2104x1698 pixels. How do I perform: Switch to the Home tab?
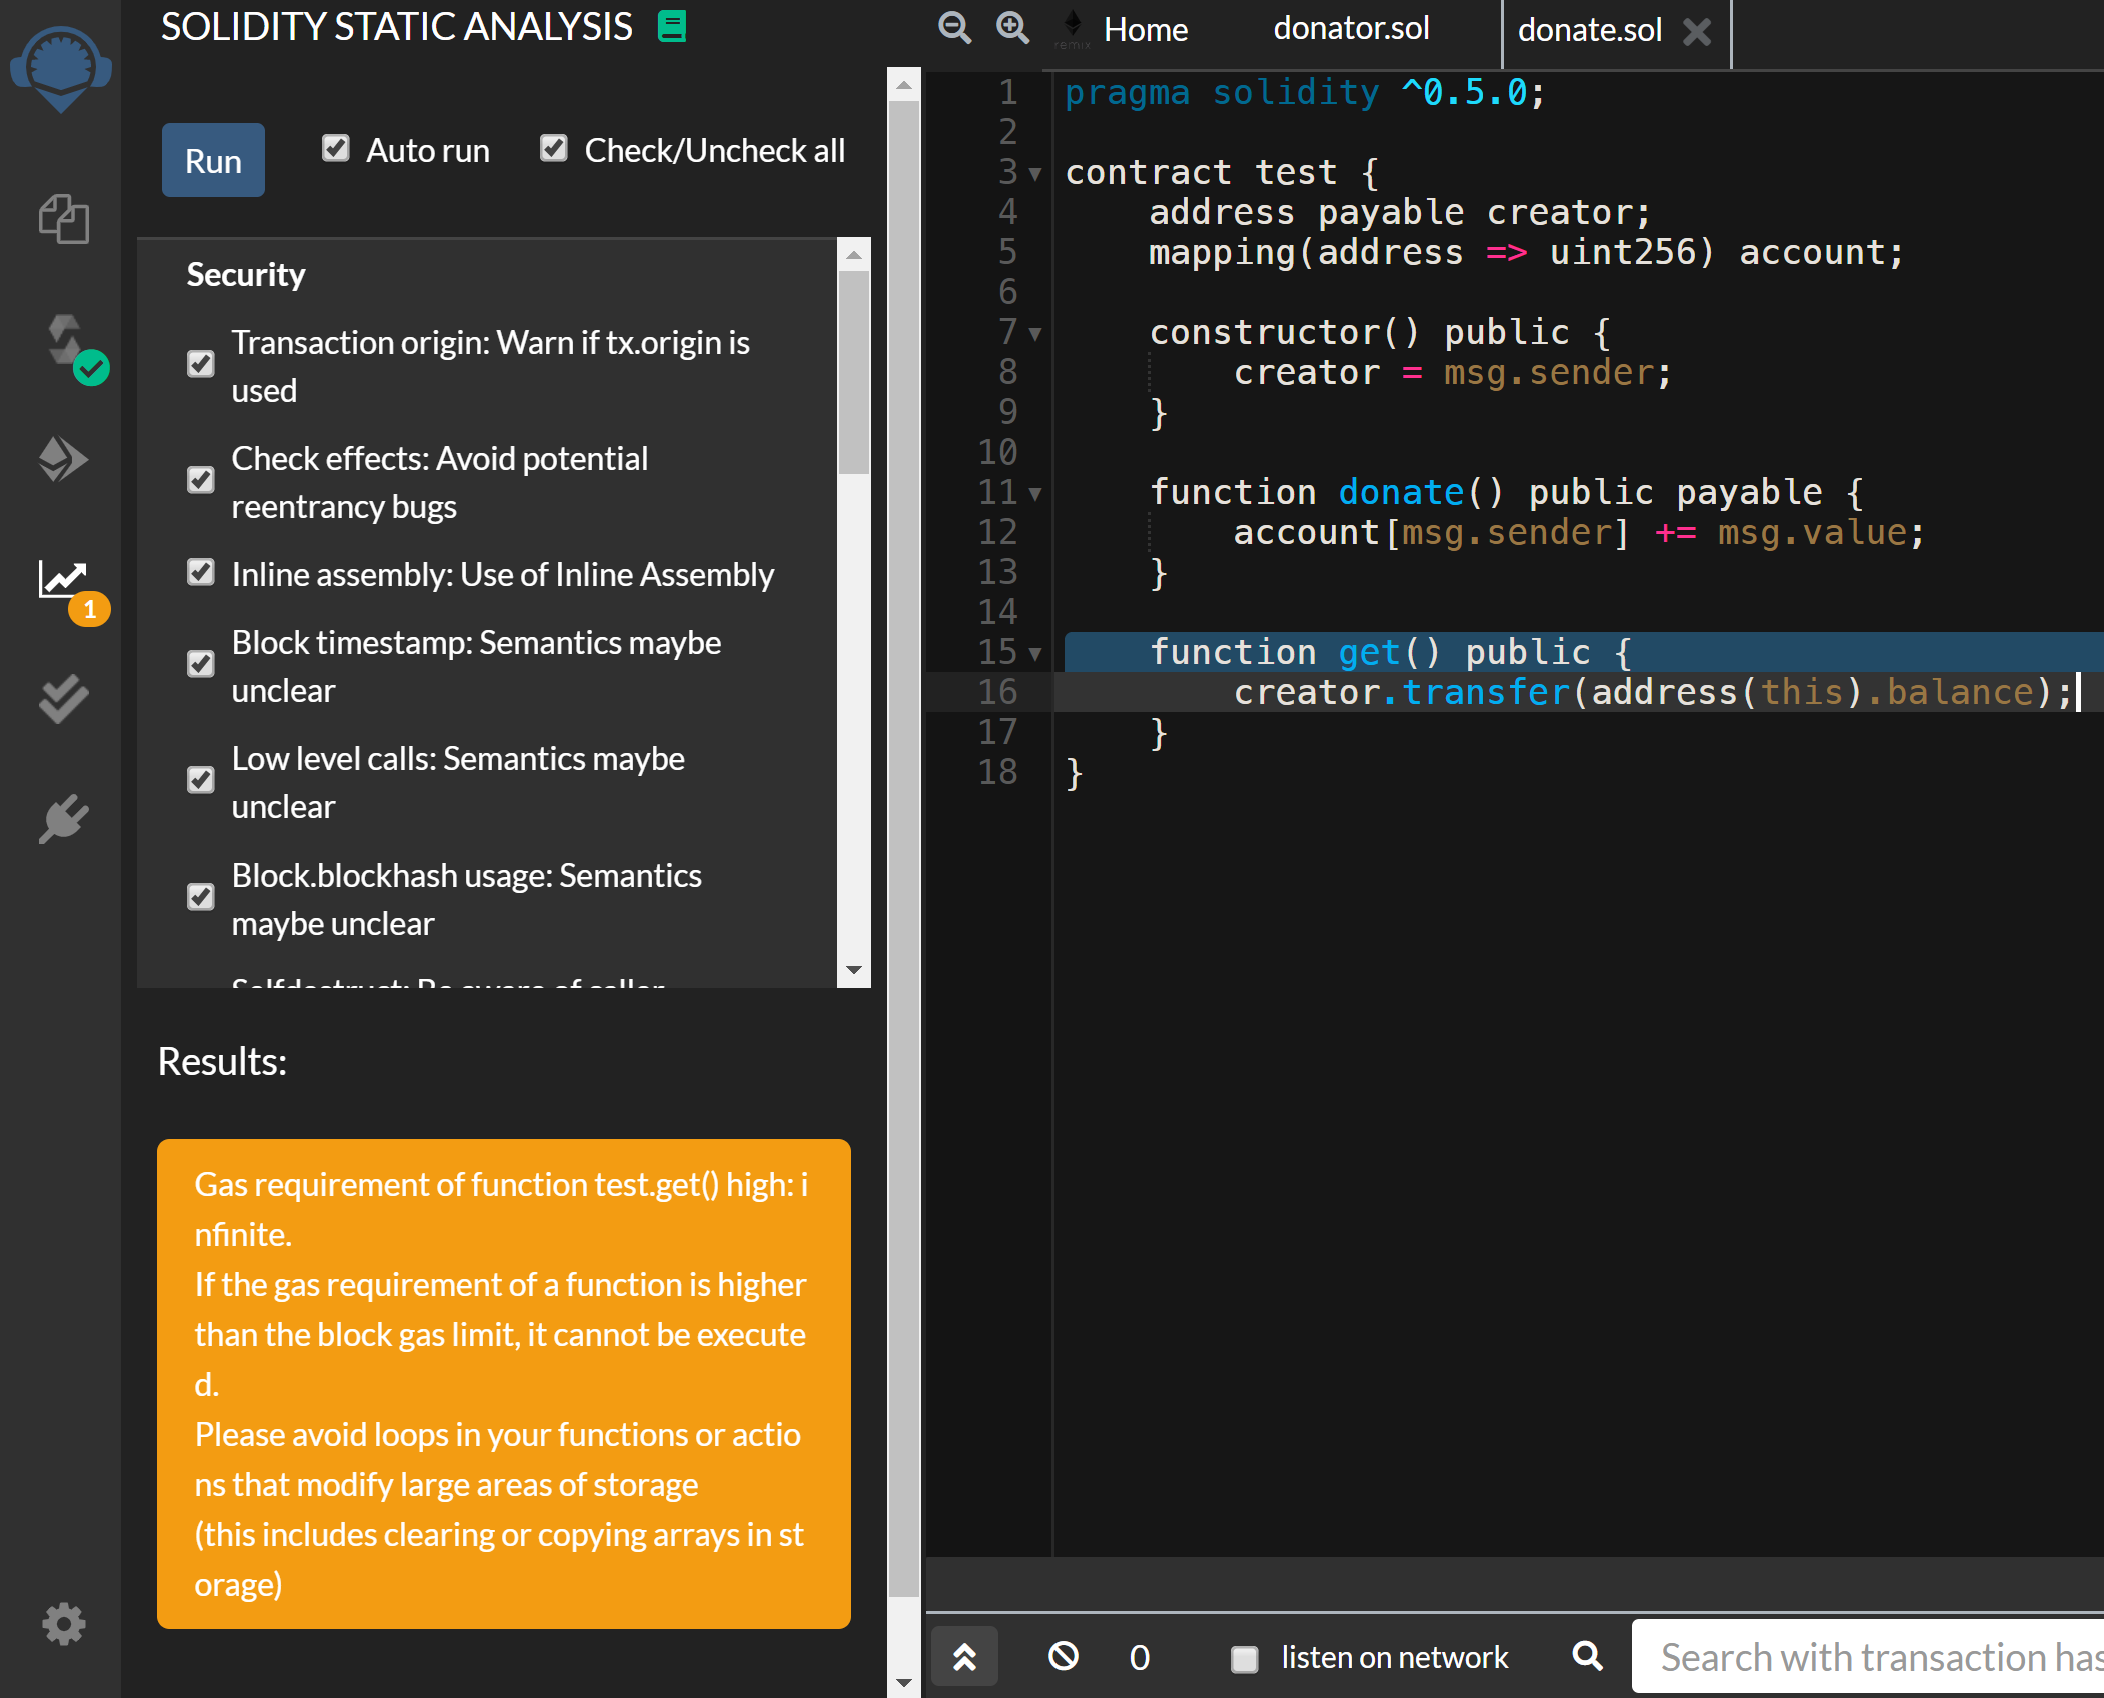pyautogui.click(x=1145, y=30)
